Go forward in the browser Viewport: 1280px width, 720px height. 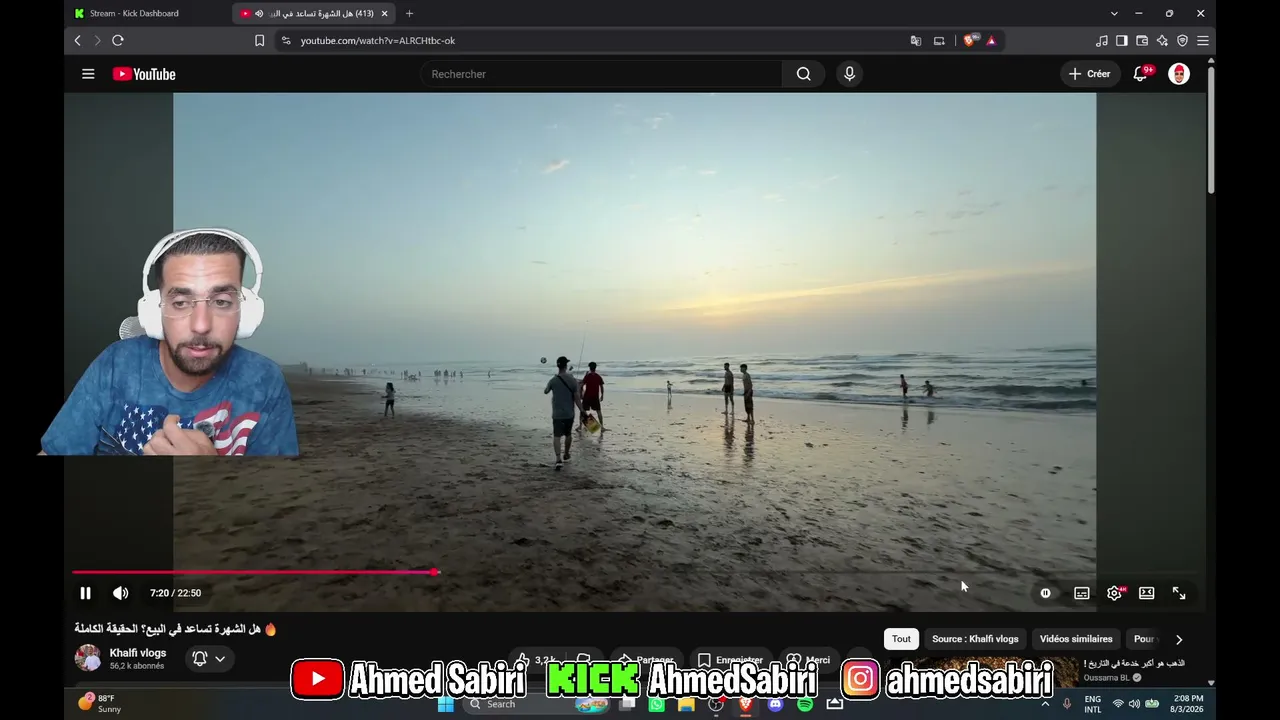point(97,40)
